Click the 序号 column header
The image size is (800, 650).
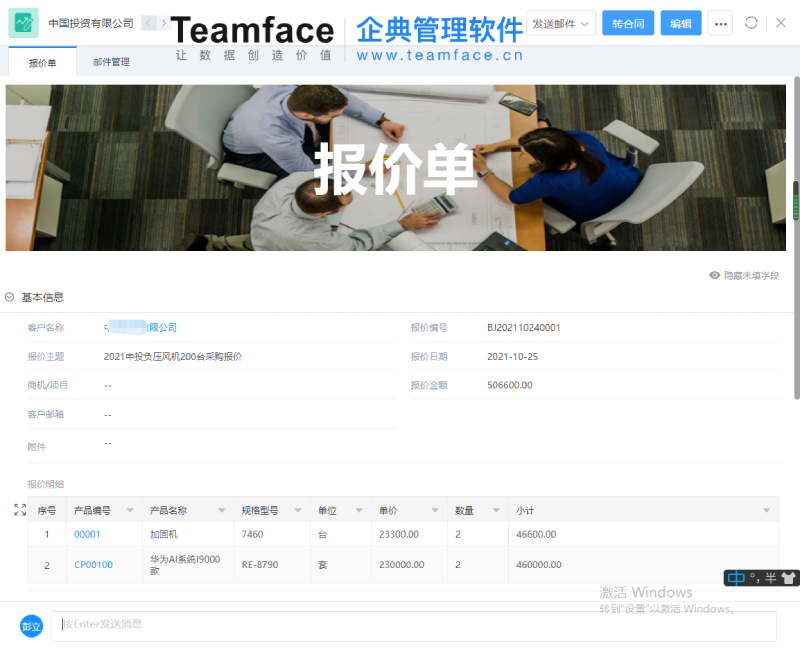coord(47,510)
